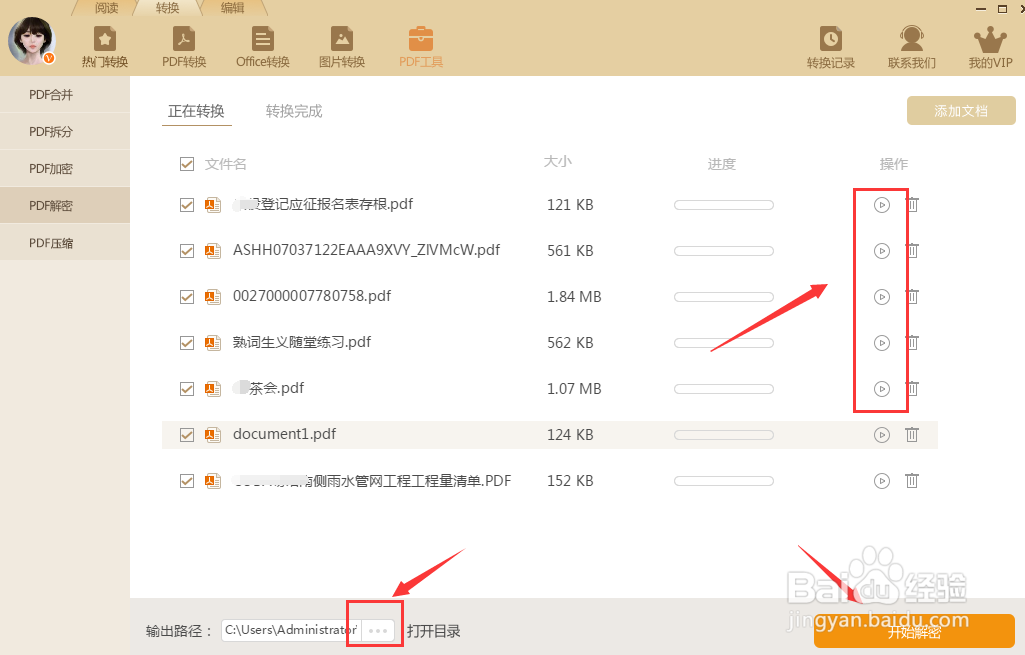1025x655 pixels.
Task: View 转换记录 conversion history
Action: tap(830, 45)
